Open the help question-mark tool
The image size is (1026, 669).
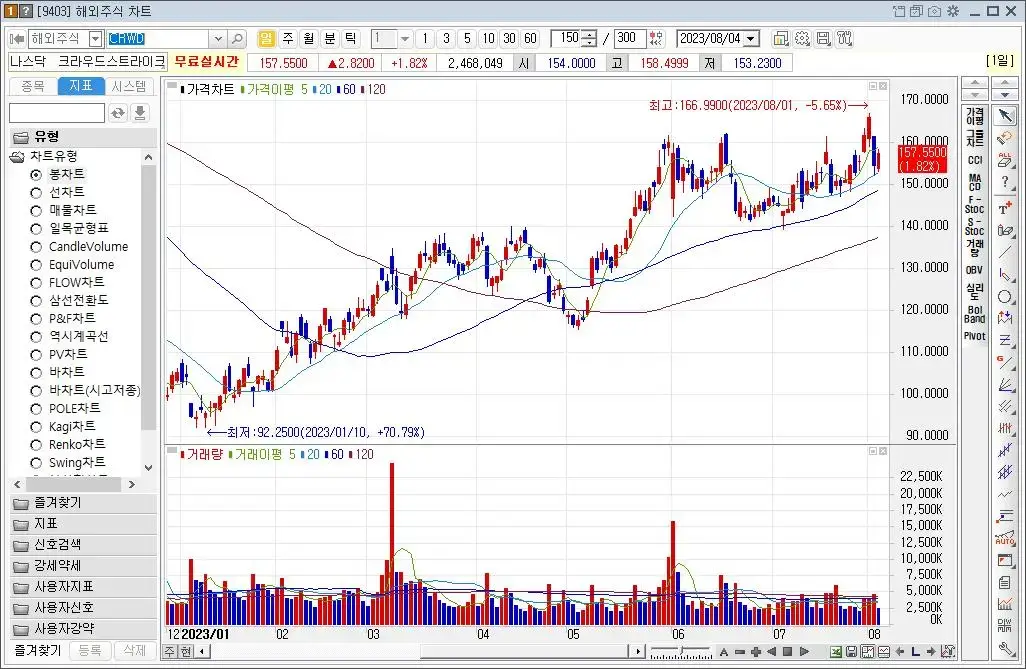[1004, 183]
